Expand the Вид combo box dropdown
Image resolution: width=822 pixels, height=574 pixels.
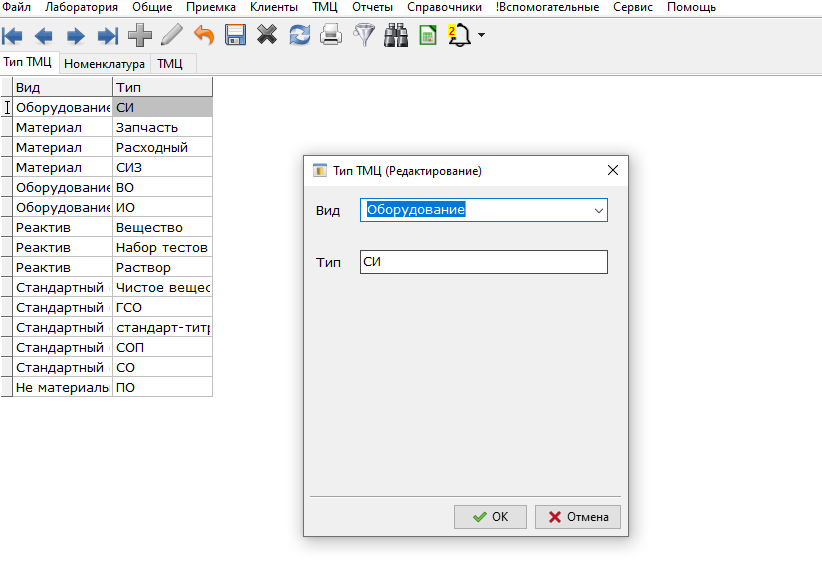(x=598, y=210)
